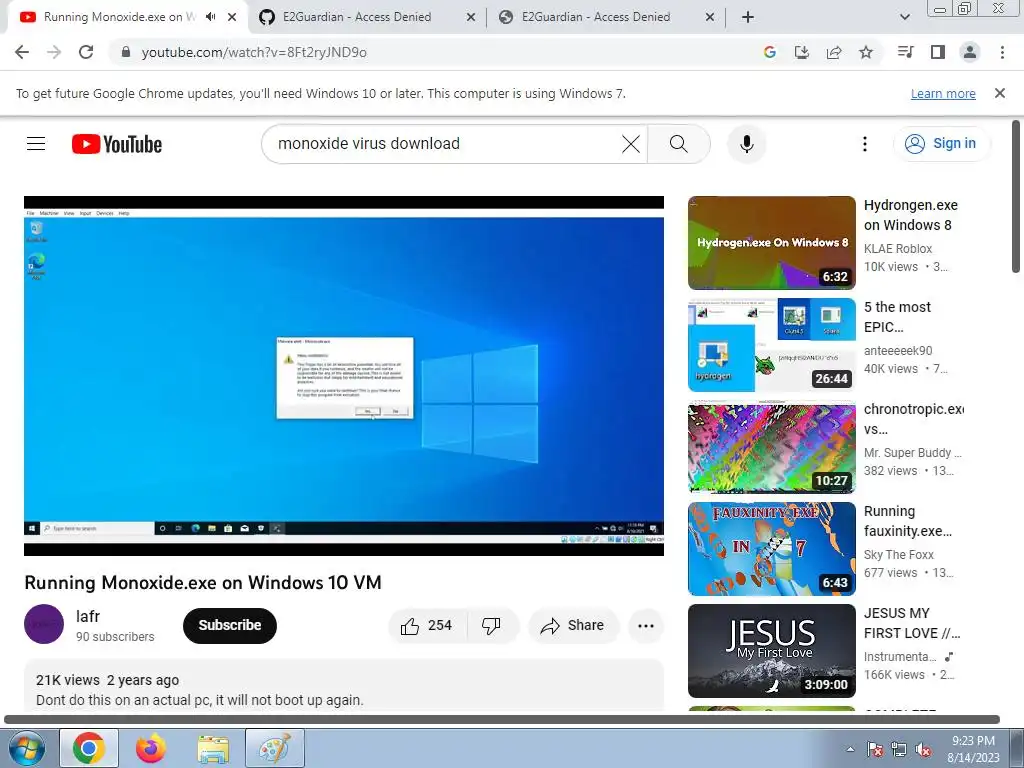Open lafr channel name link
The height and width of the screenshot is (768, 1024).
click(88, 616)
